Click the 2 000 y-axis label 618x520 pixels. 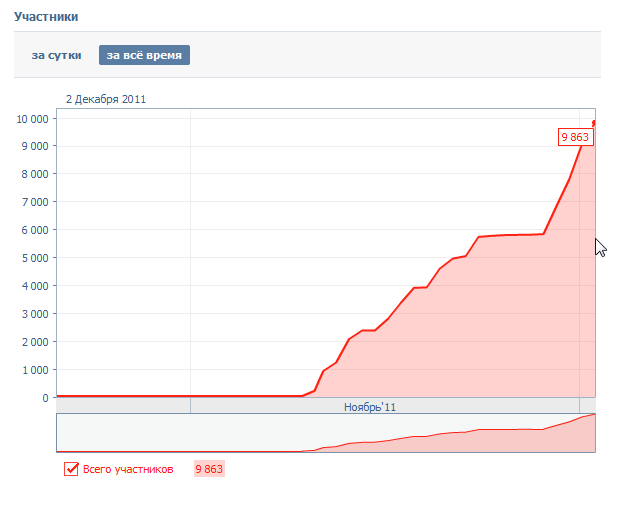pyautogui.click(x=35, y=342)
